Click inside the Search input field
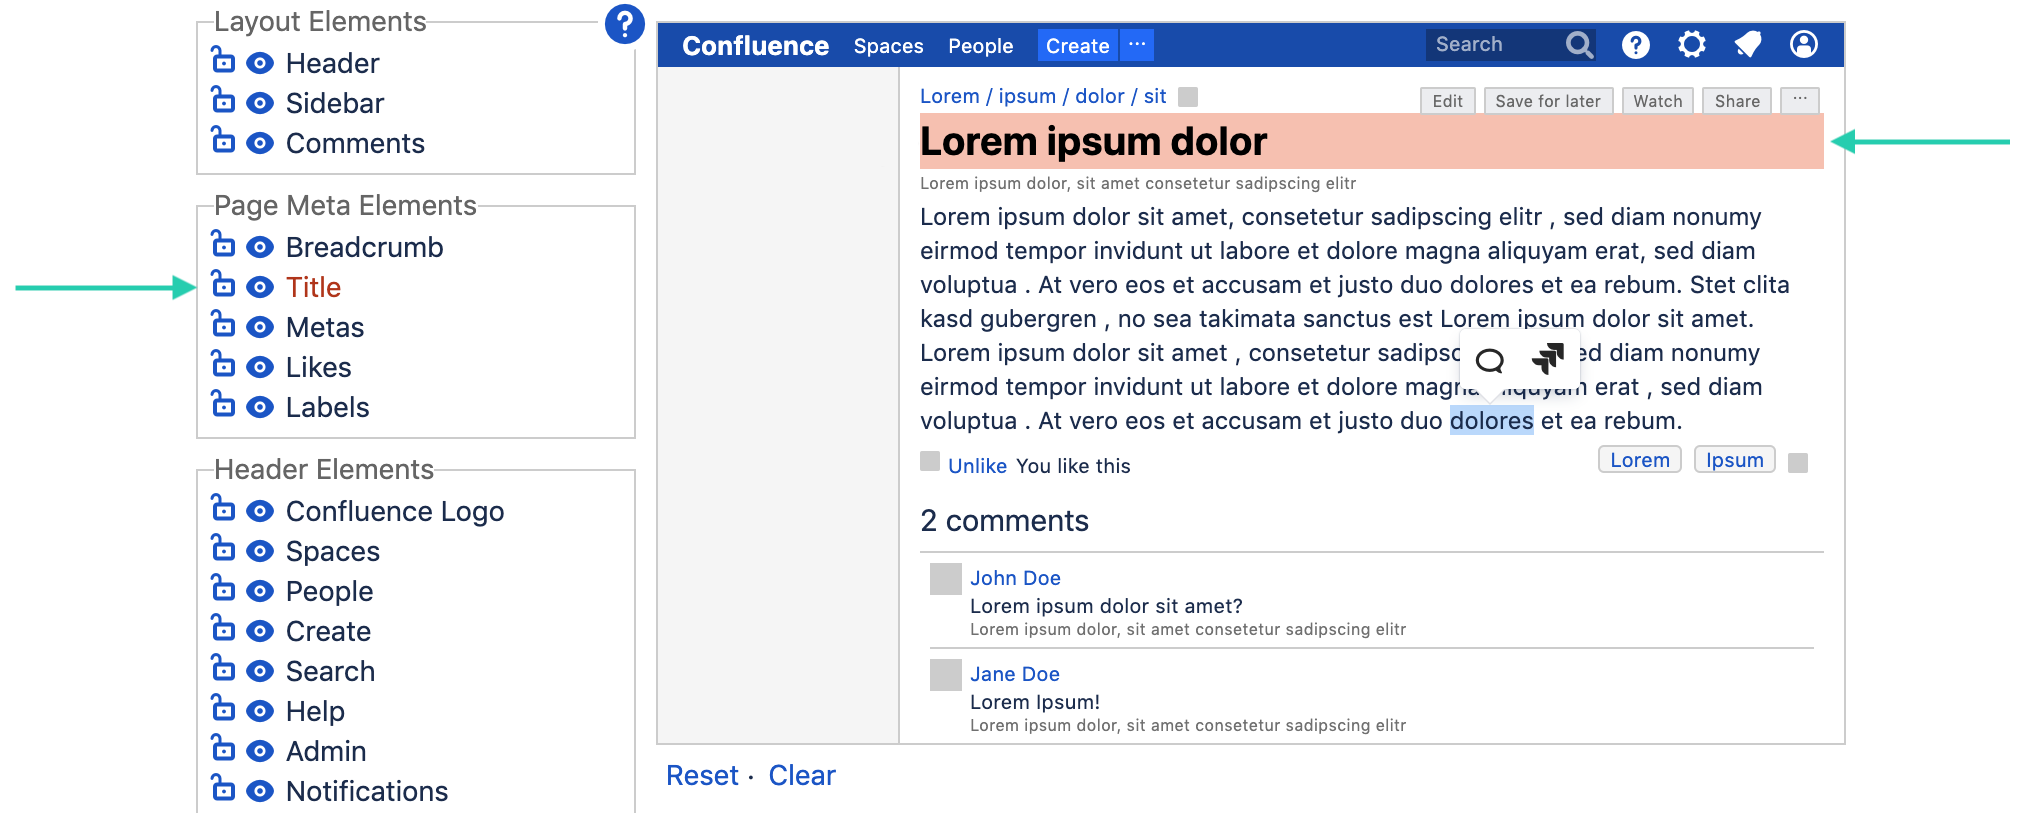The height and width of the screenshot is (813, 2033). tap(1490, 45)
